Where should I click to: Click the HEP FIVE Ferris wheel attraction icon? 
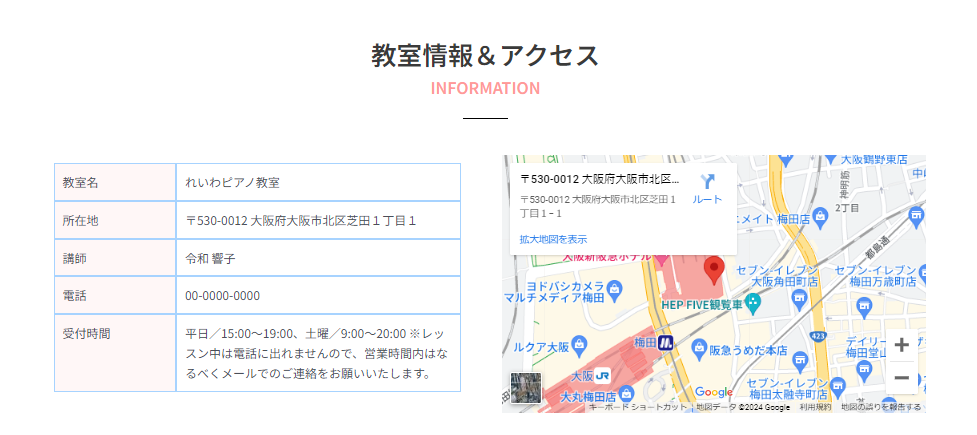pos(753,305)
